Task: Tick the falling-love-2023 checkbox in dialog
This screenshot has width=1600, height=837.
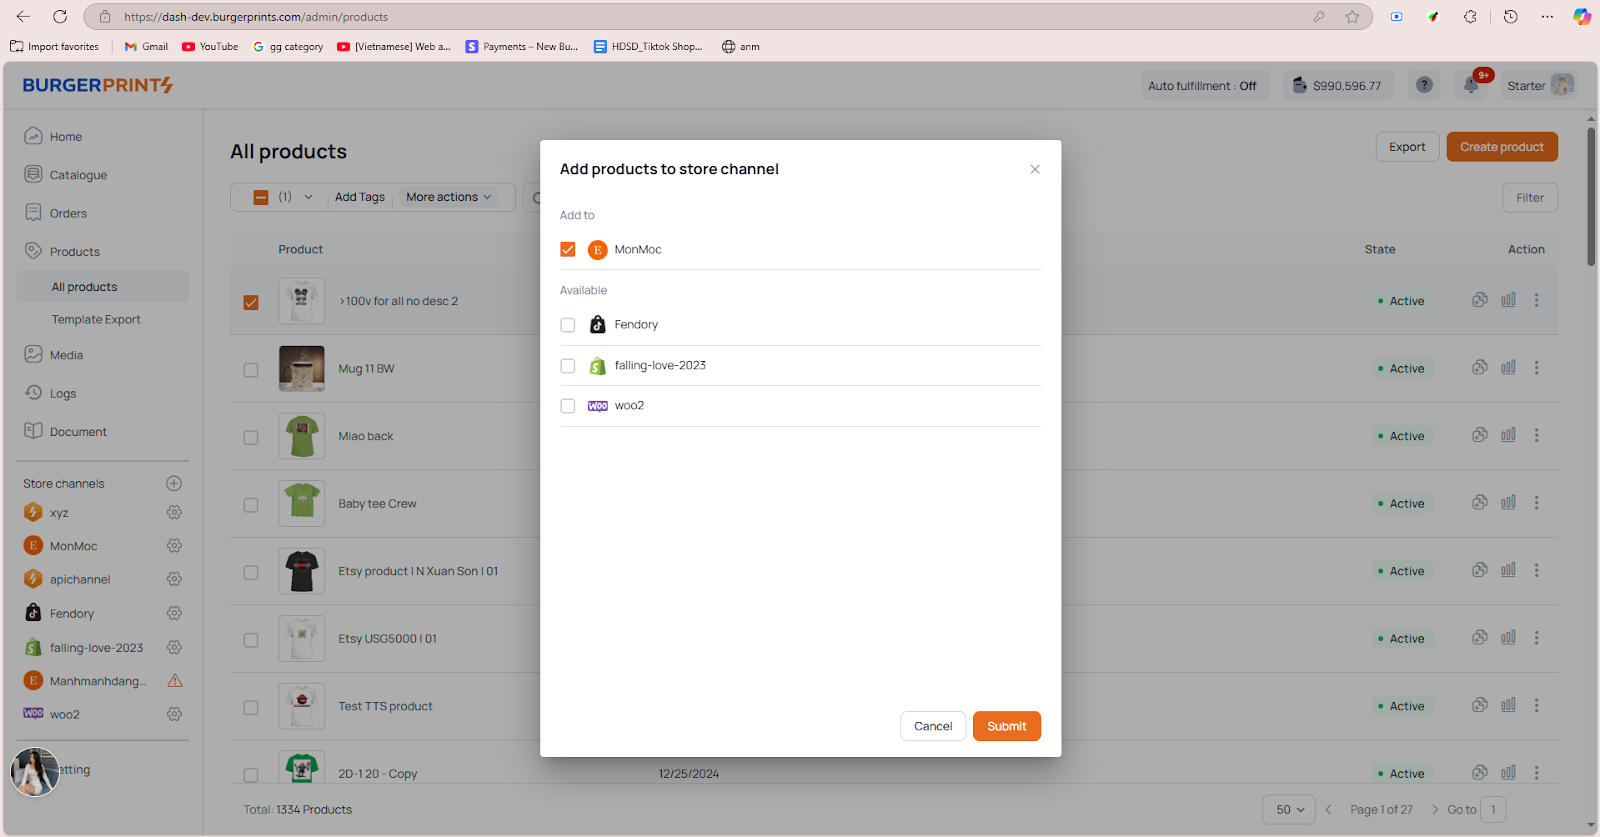Action: tap(568, 366)
